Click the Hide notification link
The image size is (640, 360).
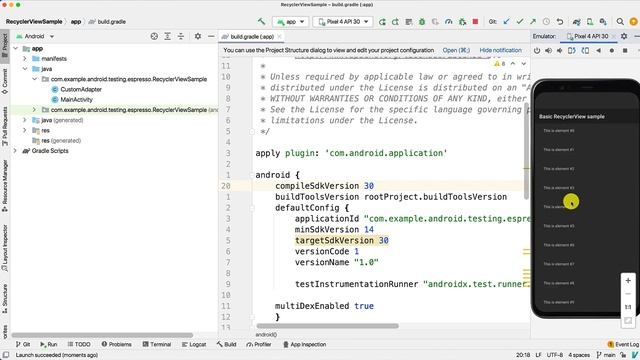(x=500, y=50)
